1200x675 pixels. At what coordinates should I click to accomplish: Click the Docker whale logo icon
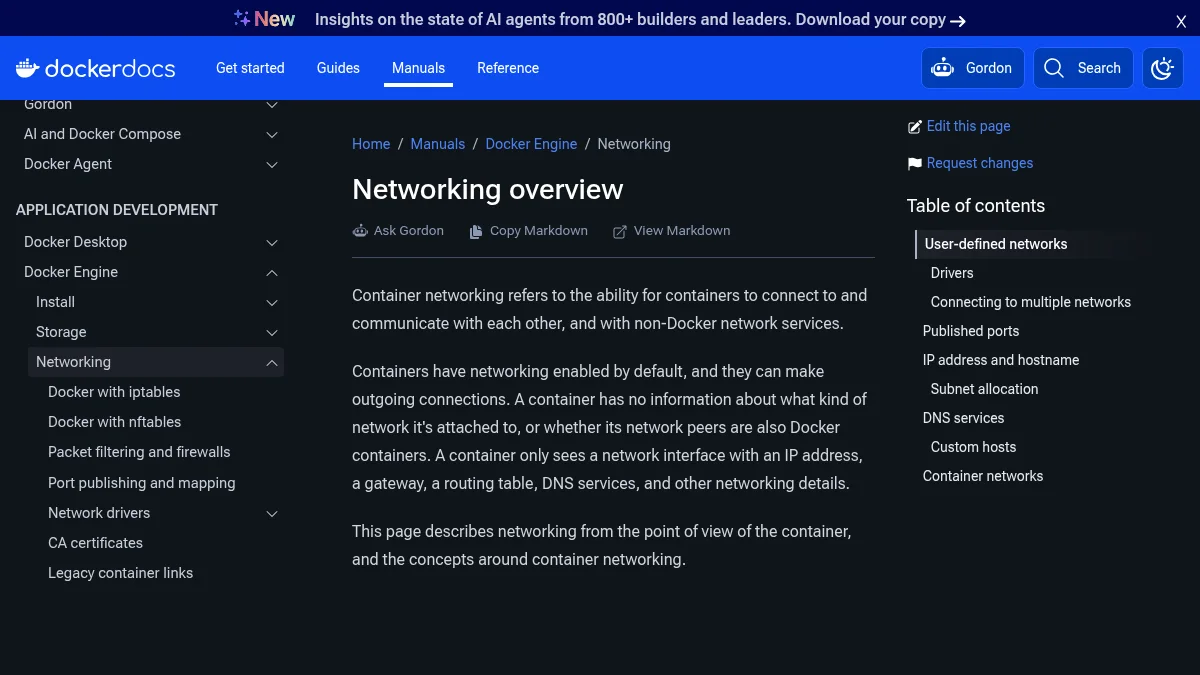pos(27,68)
